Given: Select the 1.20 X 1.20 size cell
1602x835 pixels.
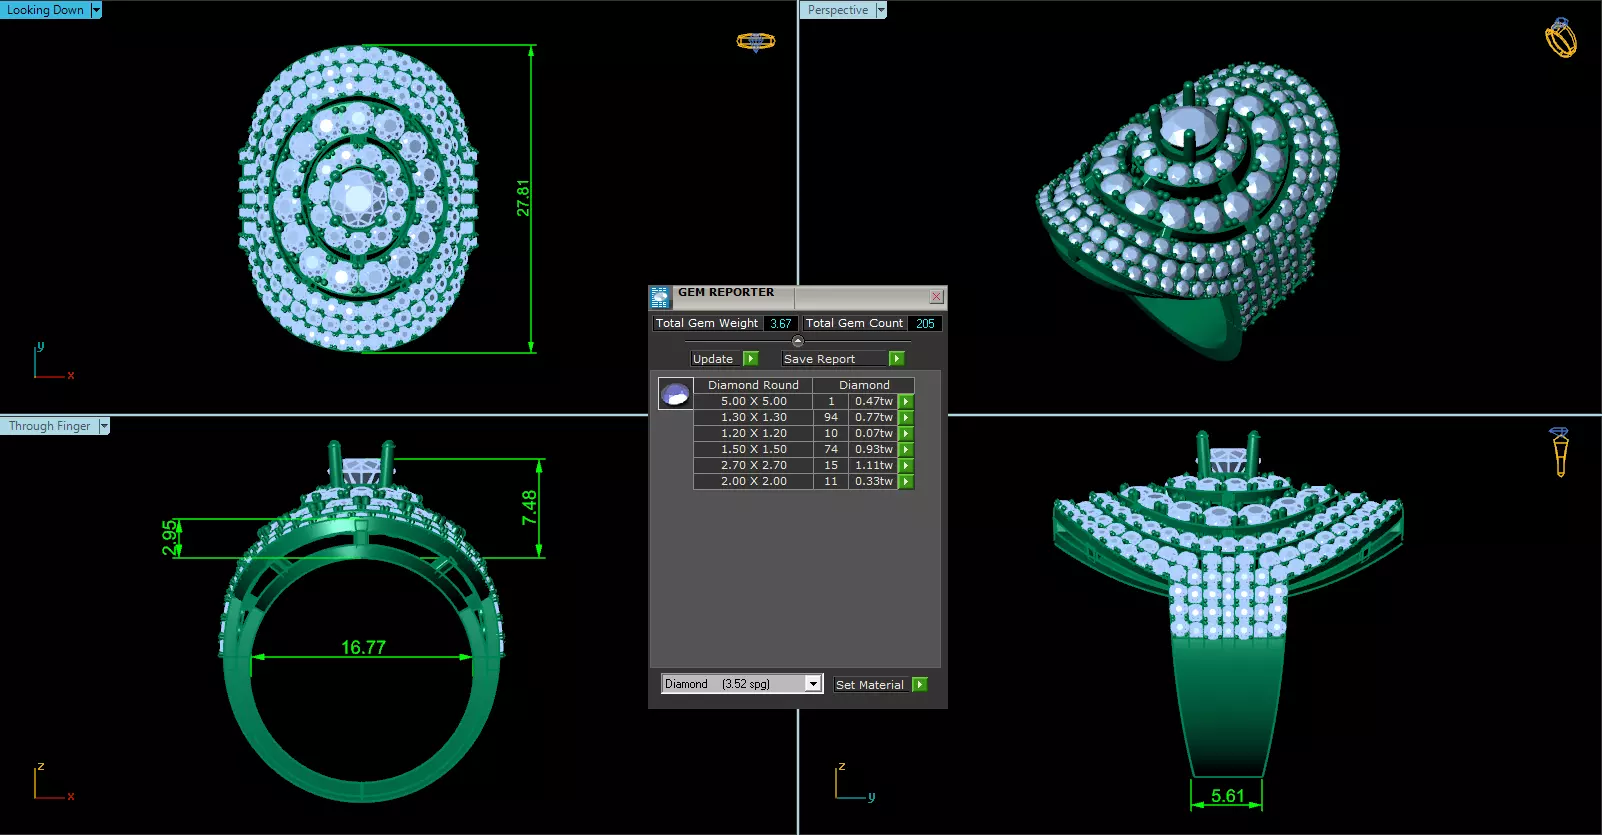Looking at the screenshot, I should click(x=753, y=434).
